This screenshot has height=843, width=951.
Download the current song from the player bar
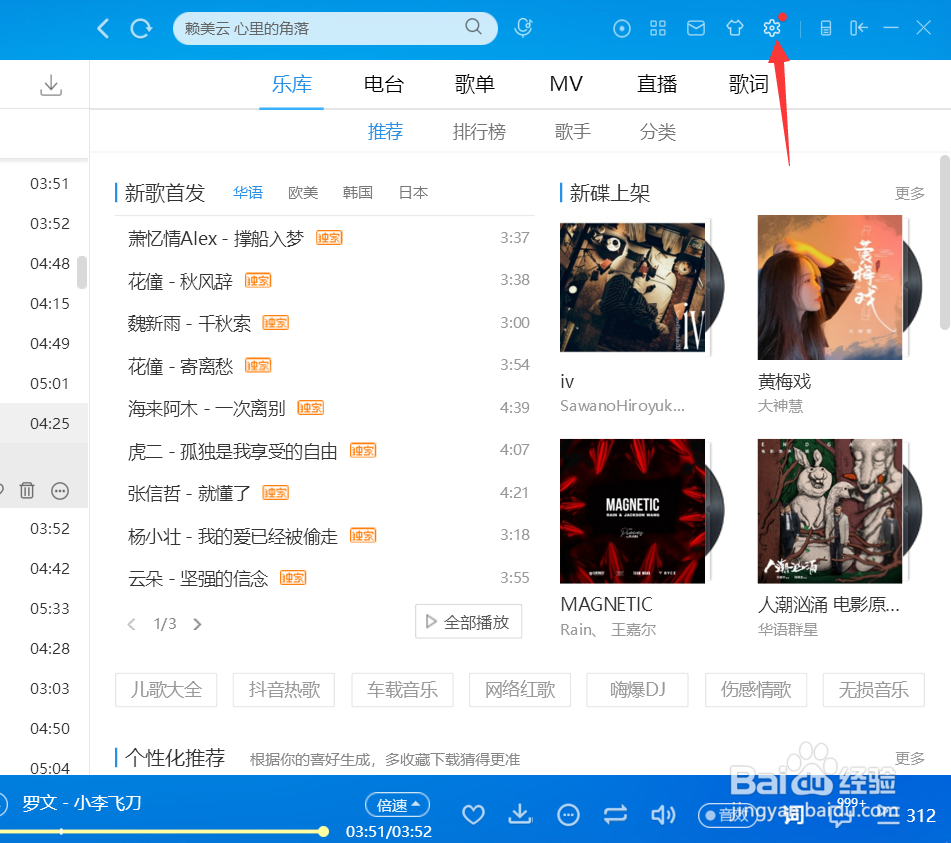[x=520, y=814]
